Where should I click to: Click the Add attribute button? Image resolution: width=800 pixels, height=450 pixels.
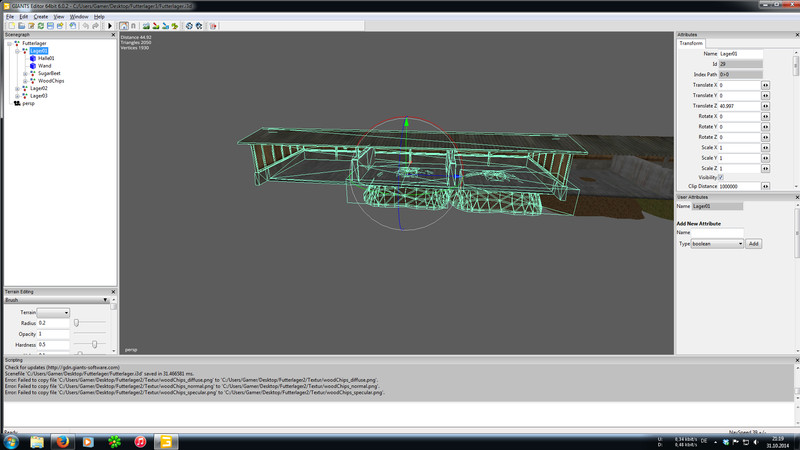tap(754, 244)
